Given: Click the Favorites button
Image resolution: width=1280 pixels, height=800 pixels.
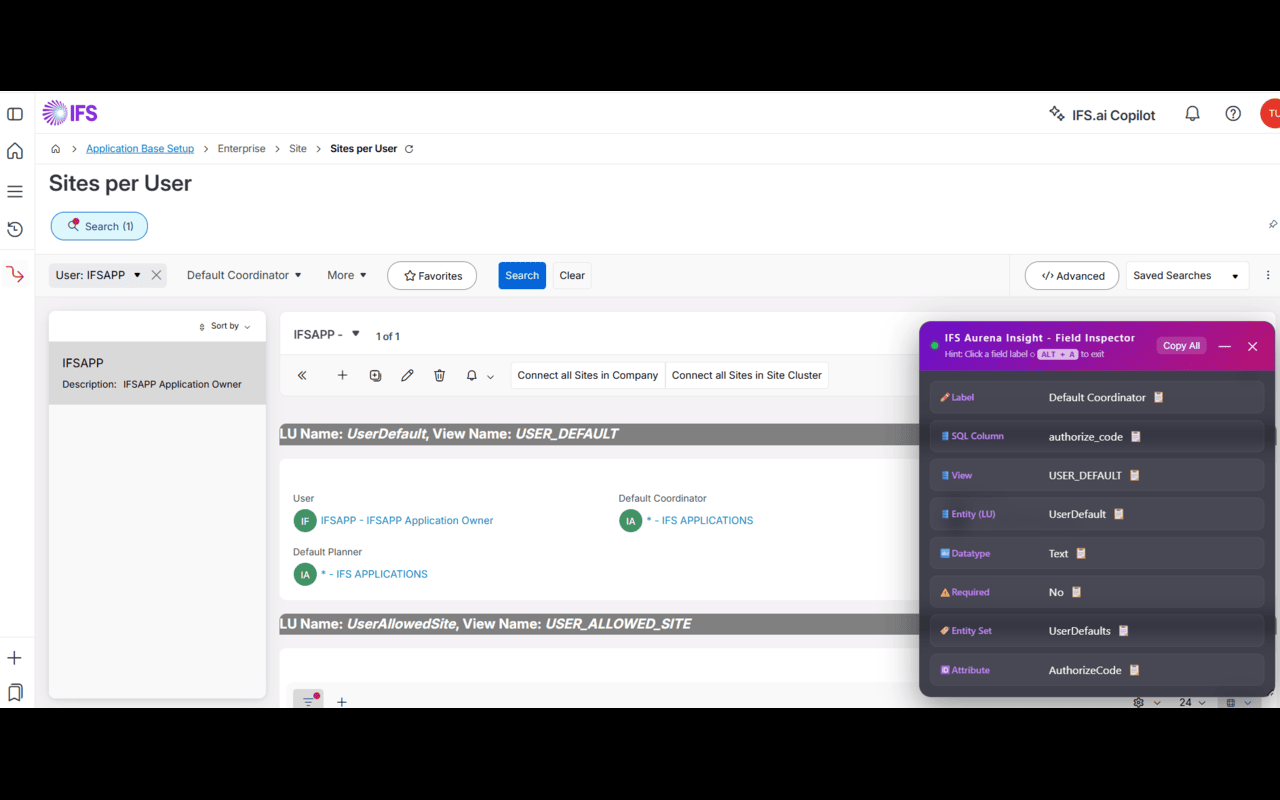Looking at the screenshot, I should 432,276.
